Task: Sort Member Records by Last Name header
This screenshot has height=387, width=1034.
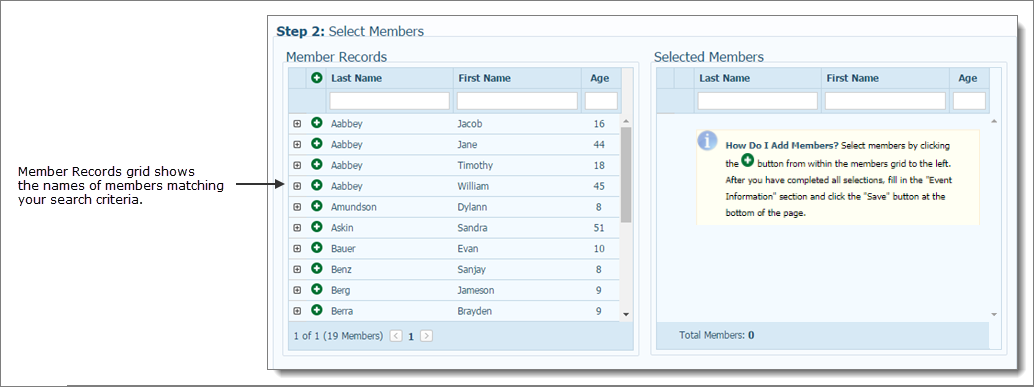Action: pos(356,78)
